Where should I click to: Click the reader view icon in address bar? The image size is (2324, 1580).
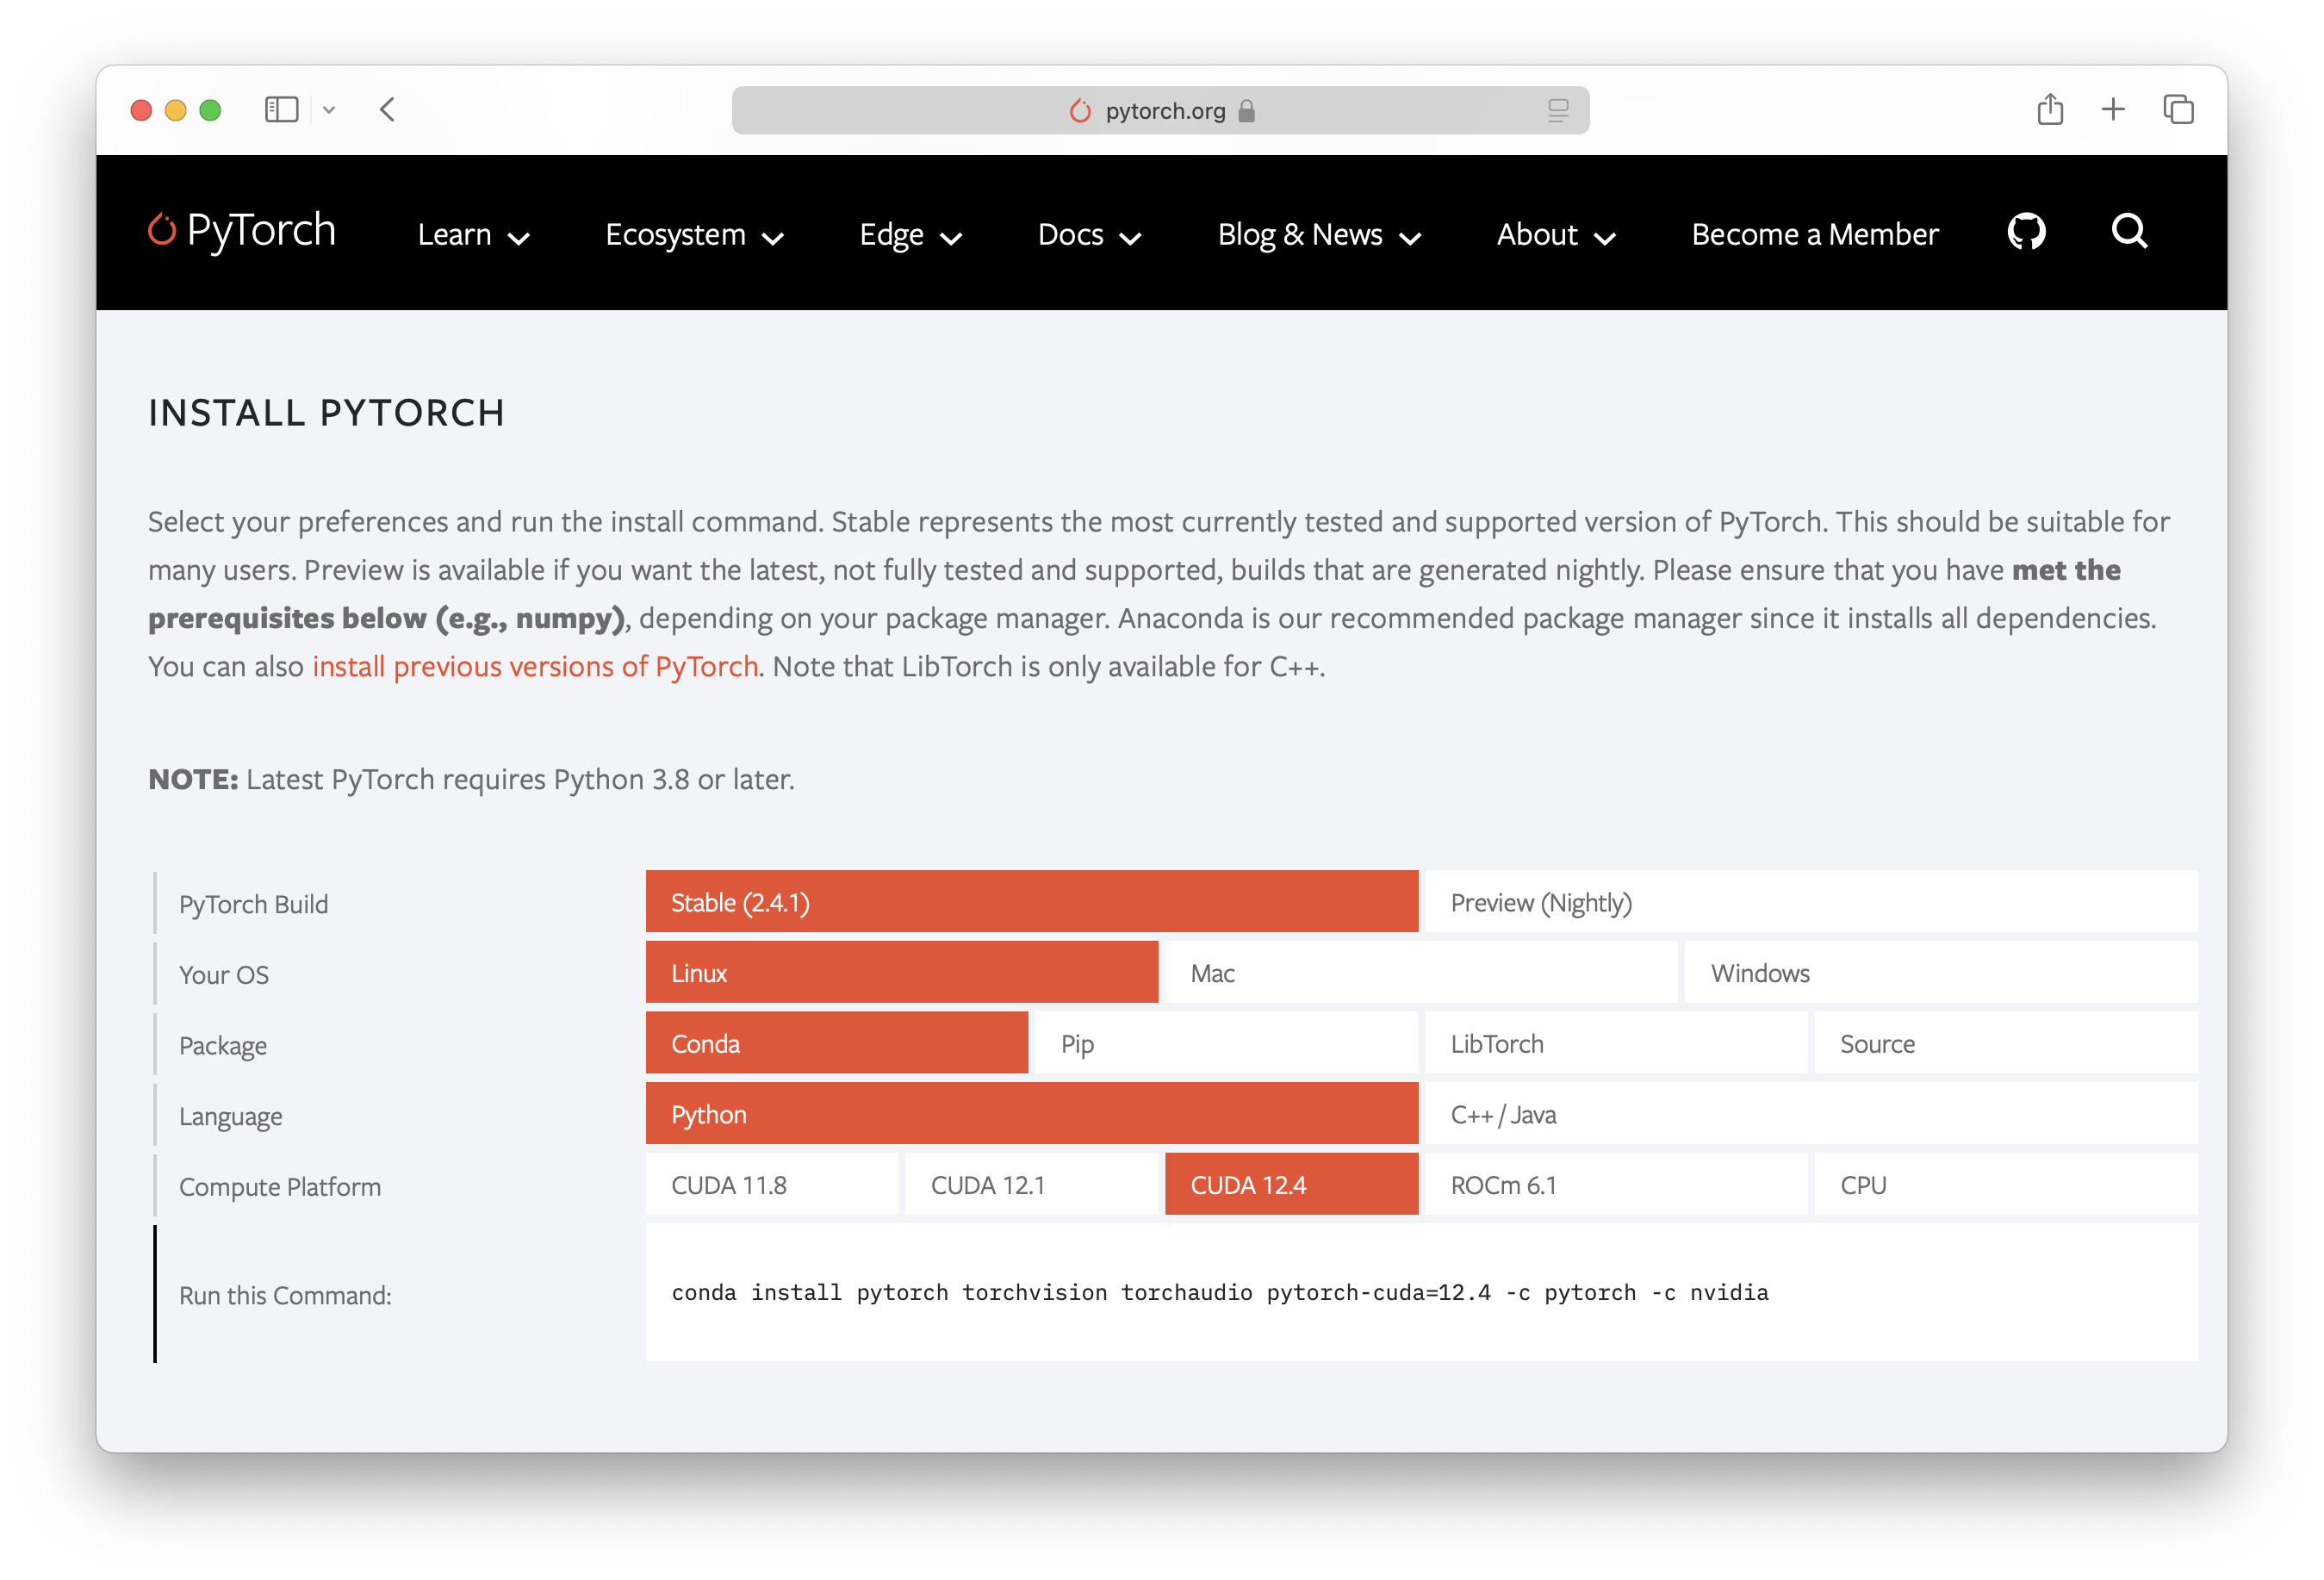1557,110
